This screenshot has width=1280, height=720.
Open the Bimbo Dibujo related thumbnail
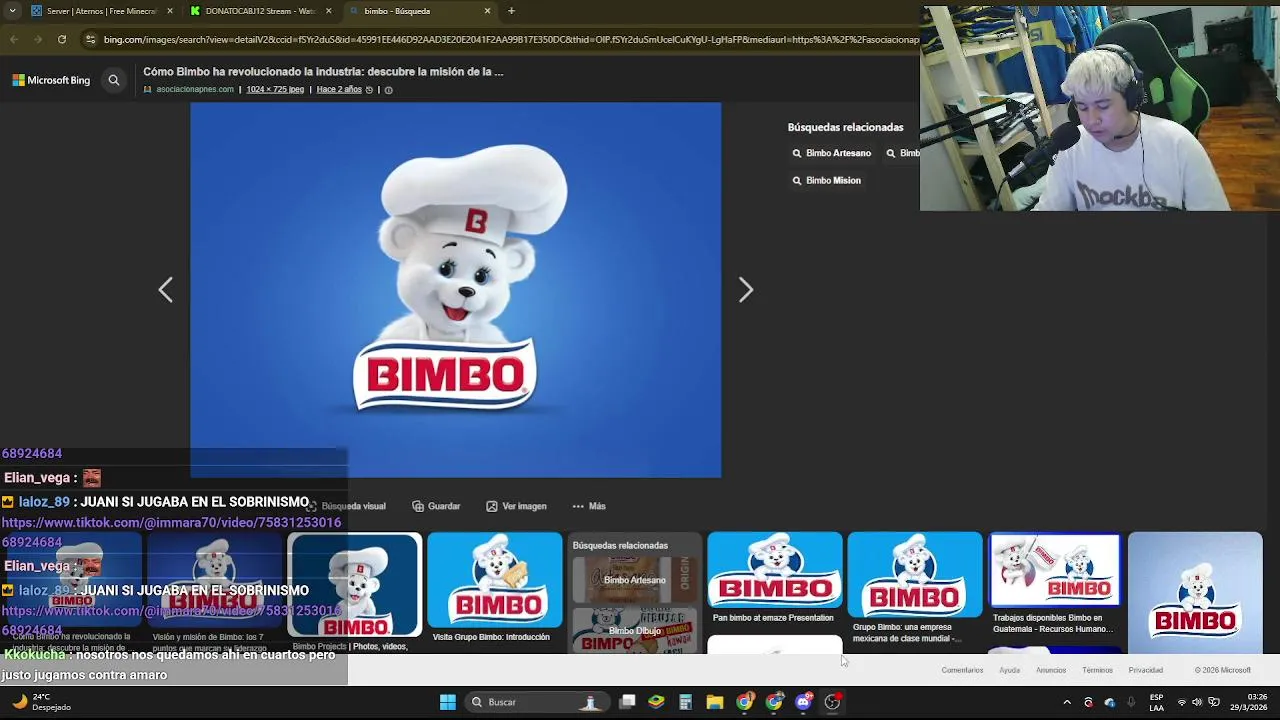pyautogui.click(x=634, y=630)
